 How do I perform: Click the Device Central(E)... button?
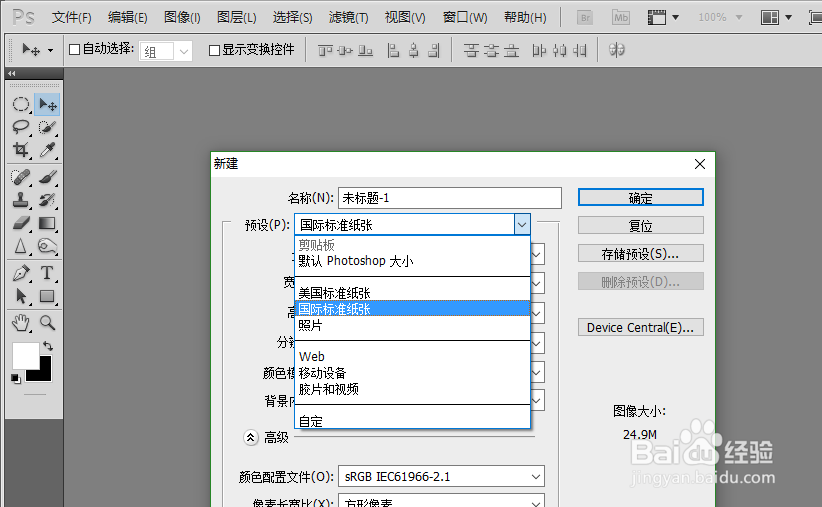point(641,327)
